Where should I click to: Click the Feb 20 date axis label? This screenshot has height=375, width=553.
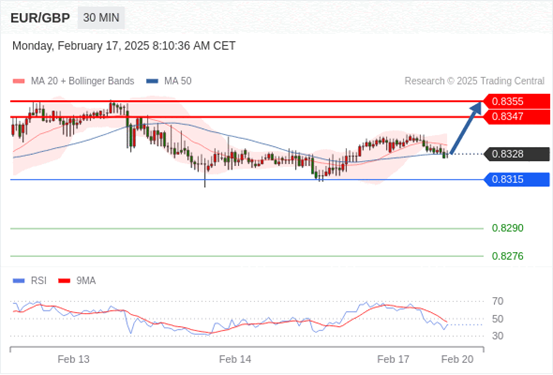pos(457,359)
